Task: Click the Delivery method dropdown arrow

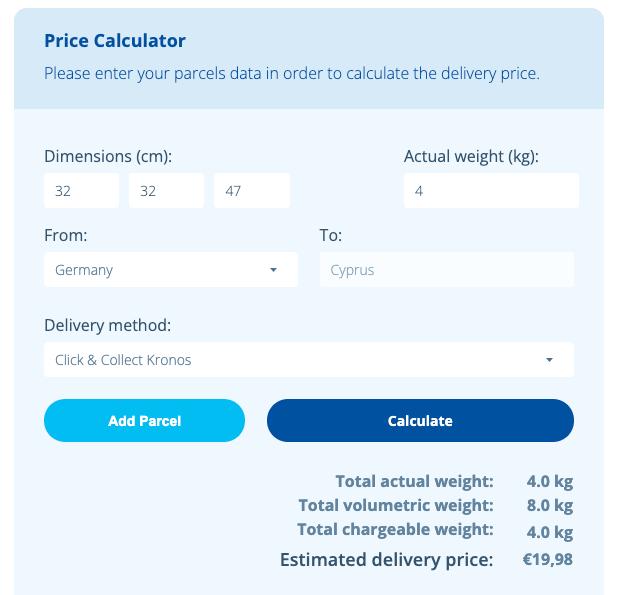Action: 549,360
